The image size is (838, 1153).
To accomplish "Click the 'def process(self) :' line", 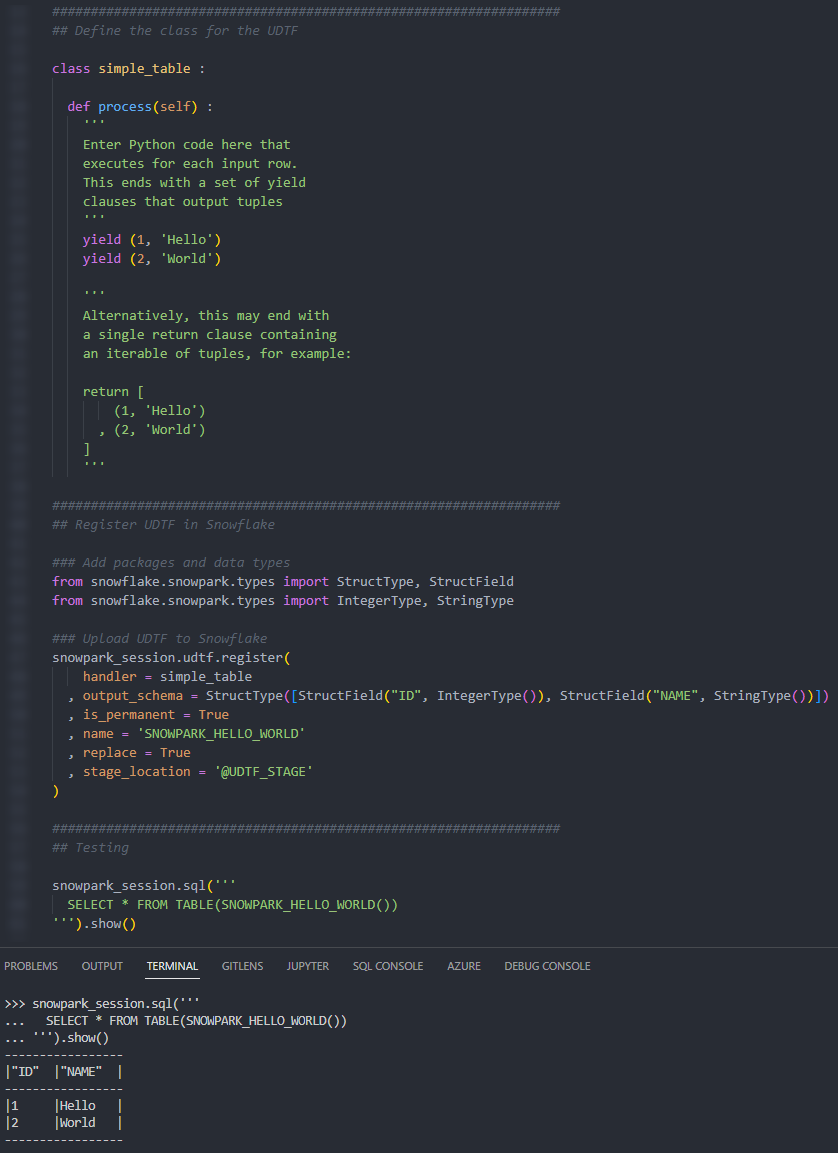I will pos(140,107).
